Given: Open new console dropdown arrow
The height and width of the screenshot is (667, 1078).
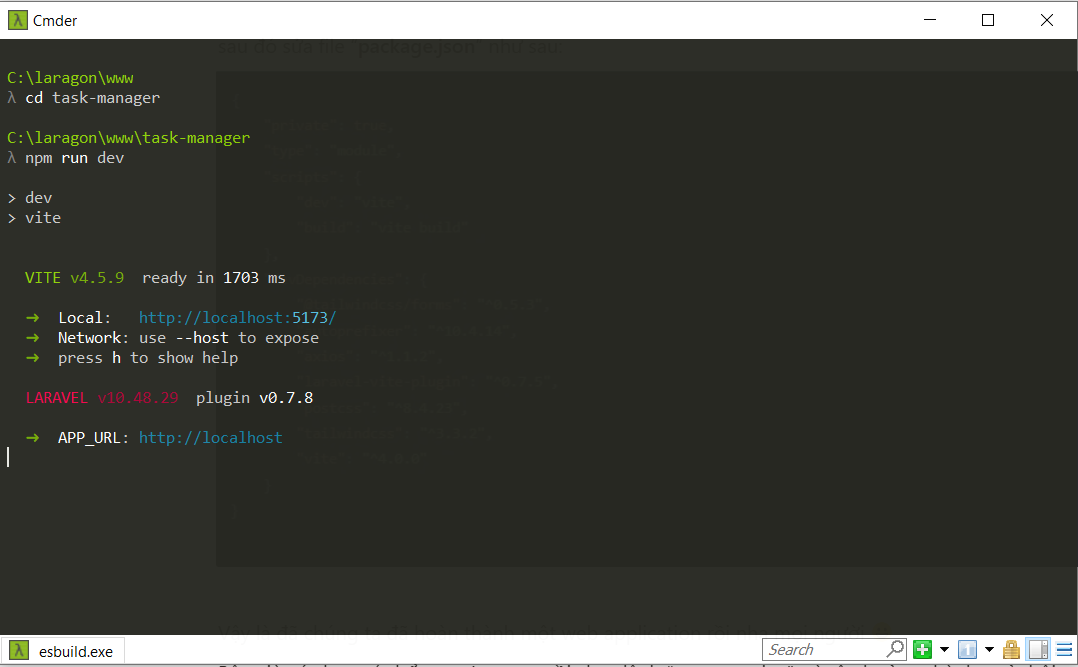Looking at the screenshot, I should (944, 649).
